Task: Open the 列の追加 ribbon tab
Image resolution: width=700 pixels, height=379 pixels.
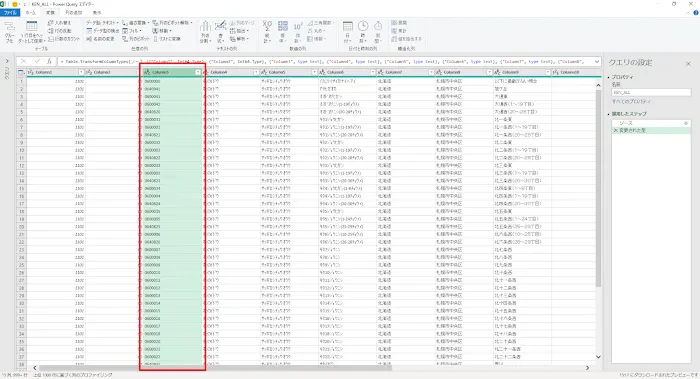Action: point(74,12)
